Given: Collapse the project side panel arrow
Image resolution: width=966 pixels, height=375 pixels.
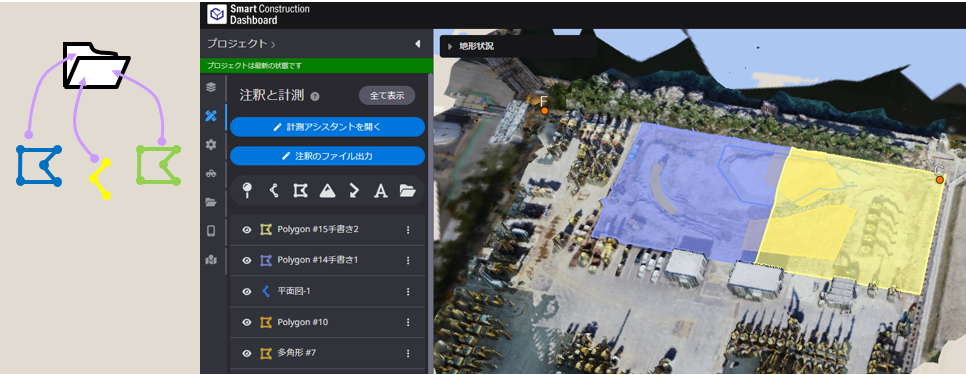Looking at the screenshot, I should coord(417,44).
